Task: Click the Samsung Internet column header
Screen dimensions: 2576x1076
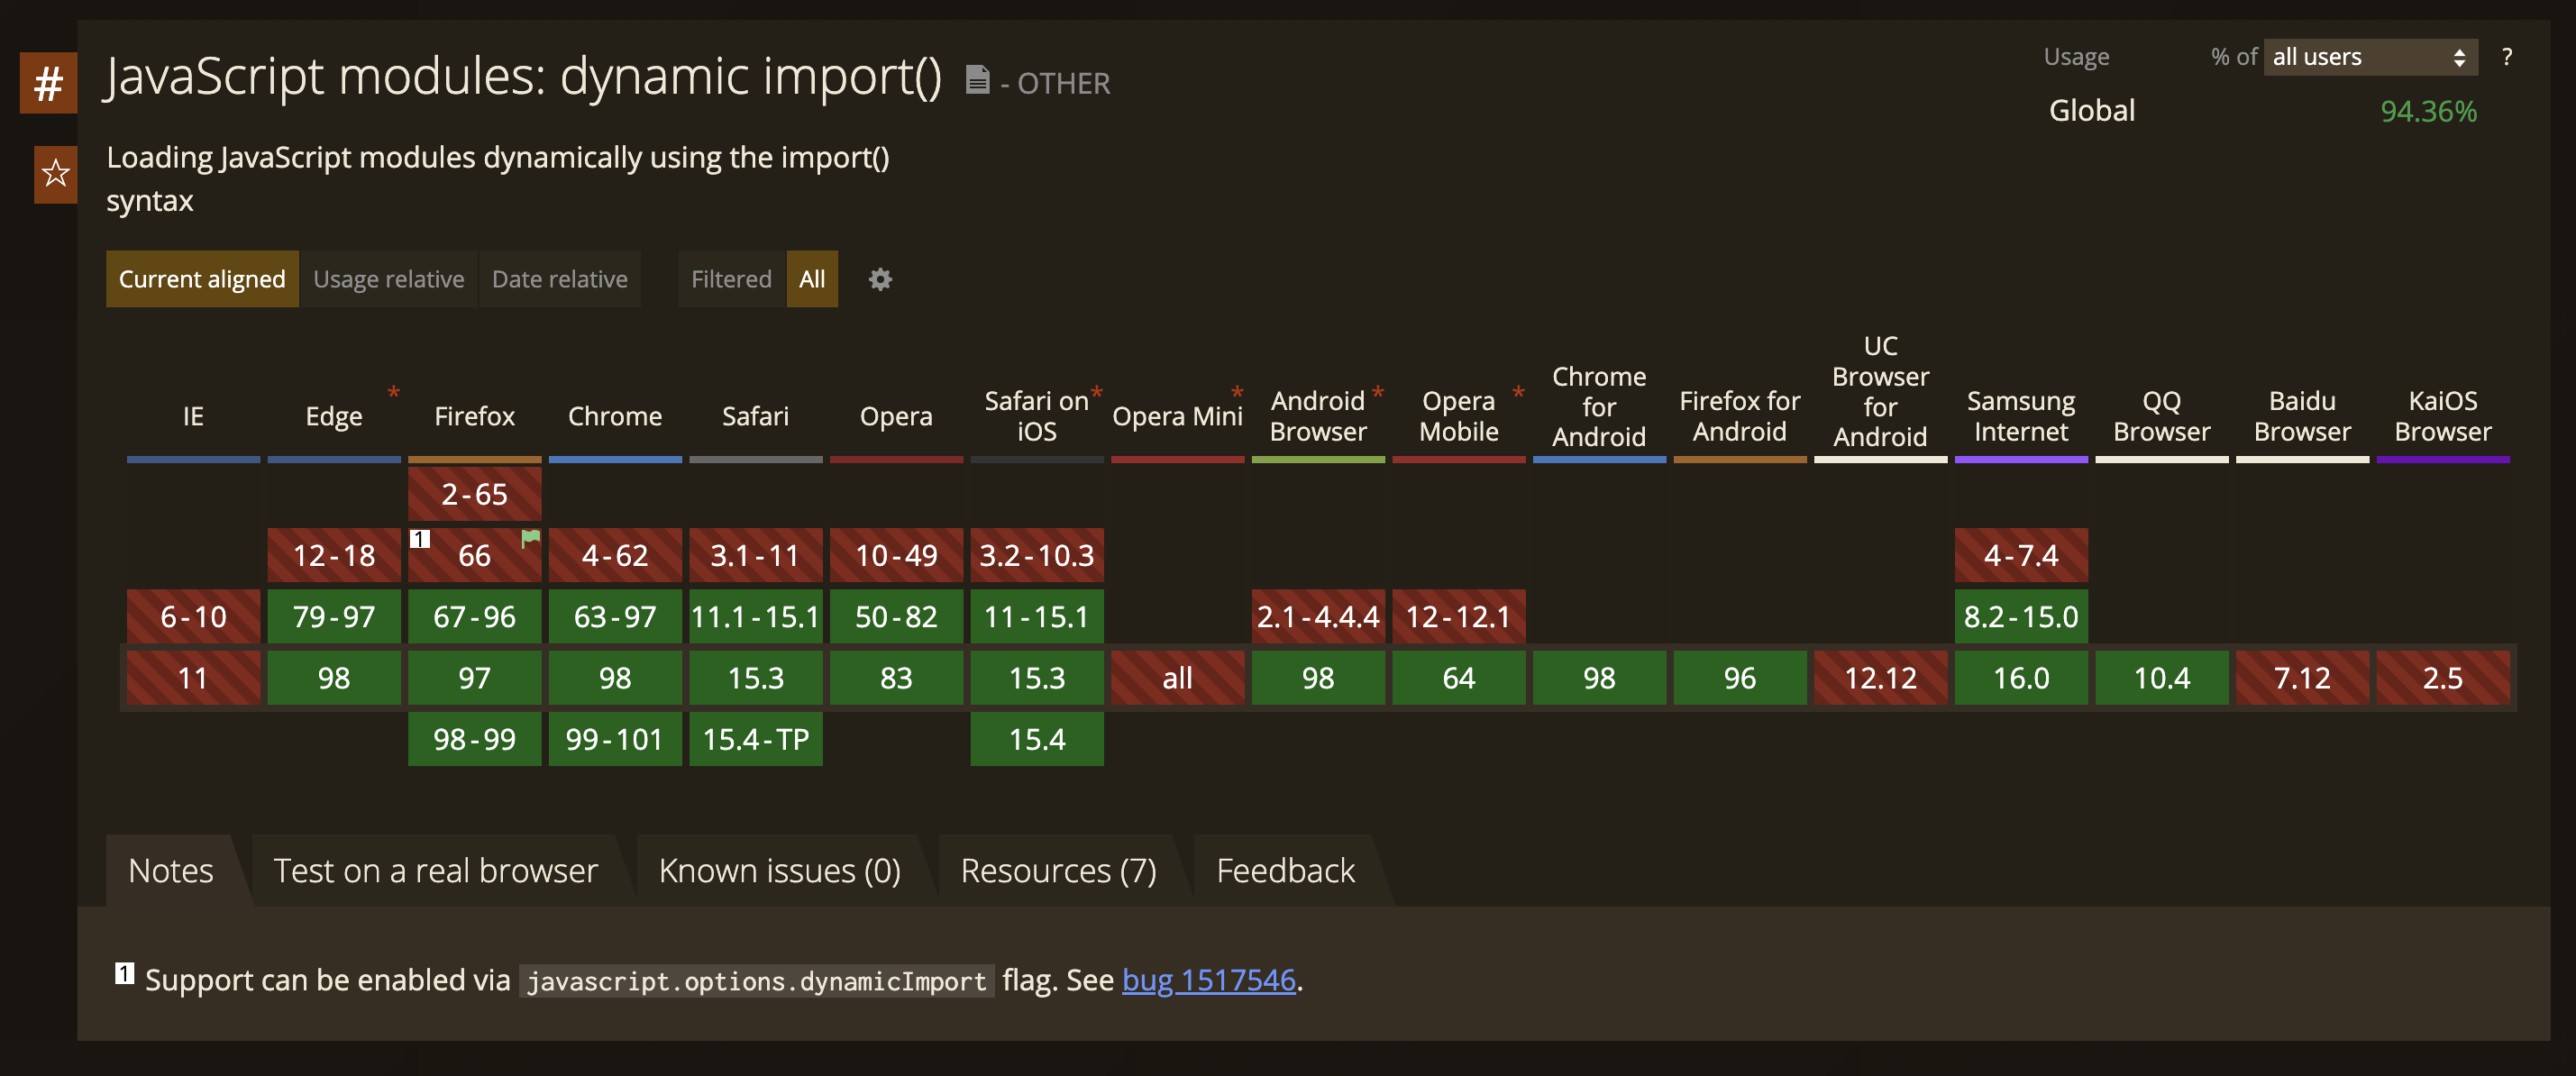Action: pyautogui.click(x=2021, y=416)
